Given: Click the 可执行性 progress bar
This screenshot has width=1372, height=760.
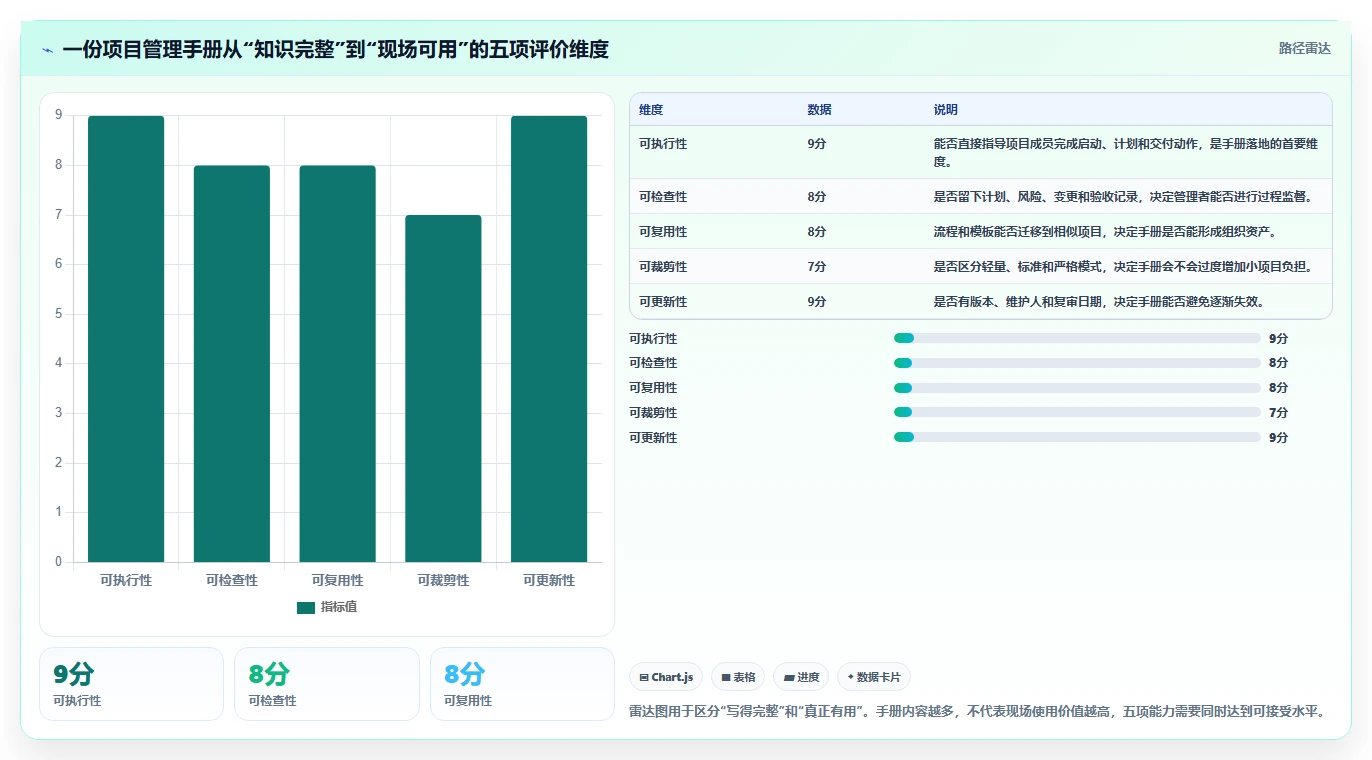Looking at the screenshot, I should point(1077,339).
